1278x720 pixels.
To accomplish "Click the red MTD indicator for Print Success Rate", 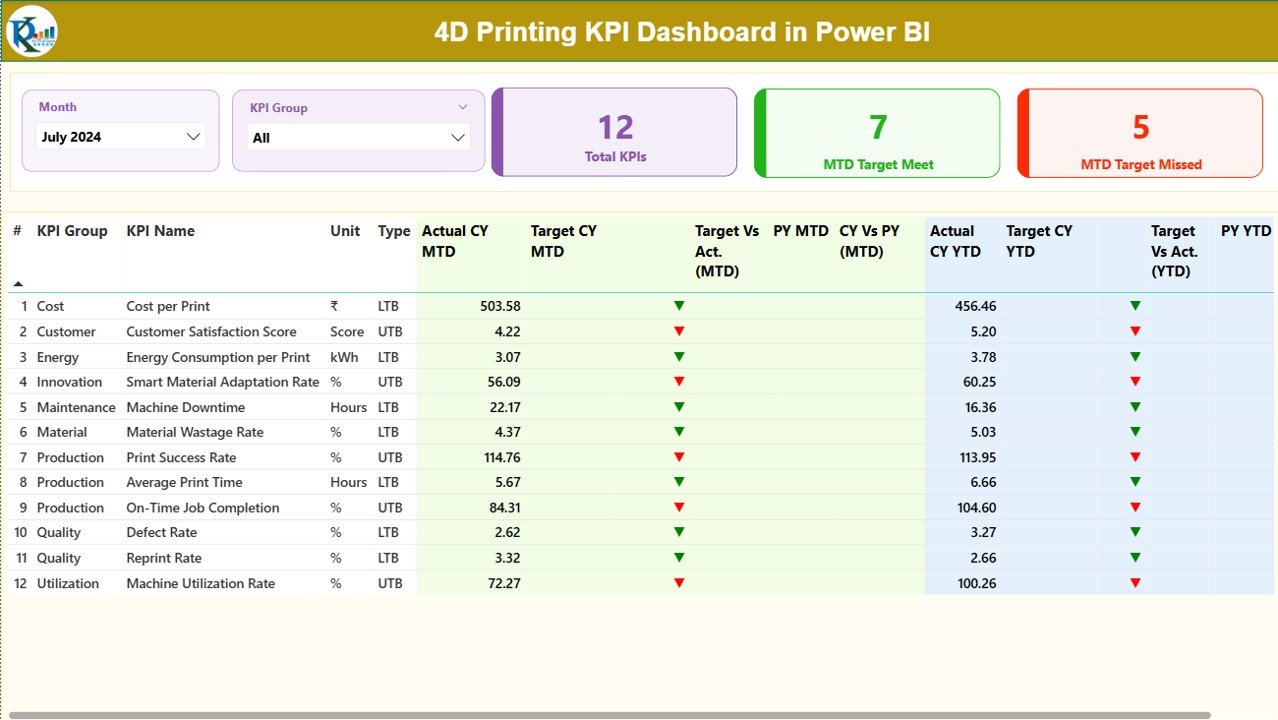I will (x=679, y=457).
